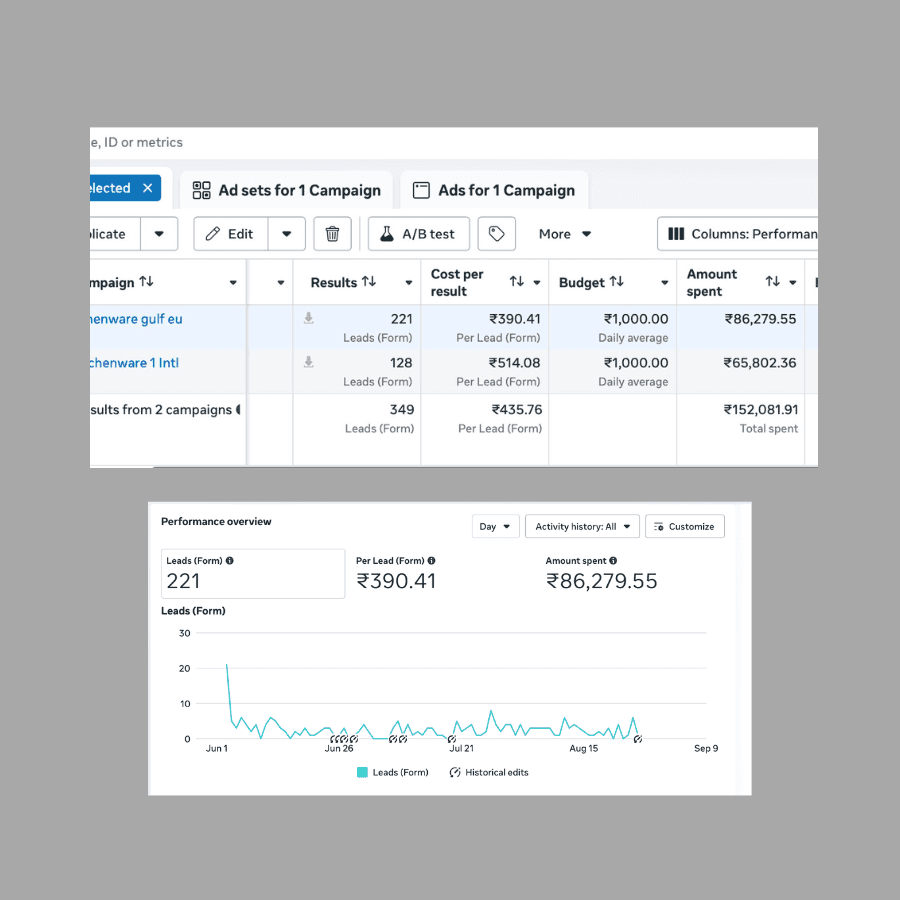Click download icon in Intl campaign row
The height and width of the screenshot is (900, 900).
pyautogui.click(x=309, y=362)
